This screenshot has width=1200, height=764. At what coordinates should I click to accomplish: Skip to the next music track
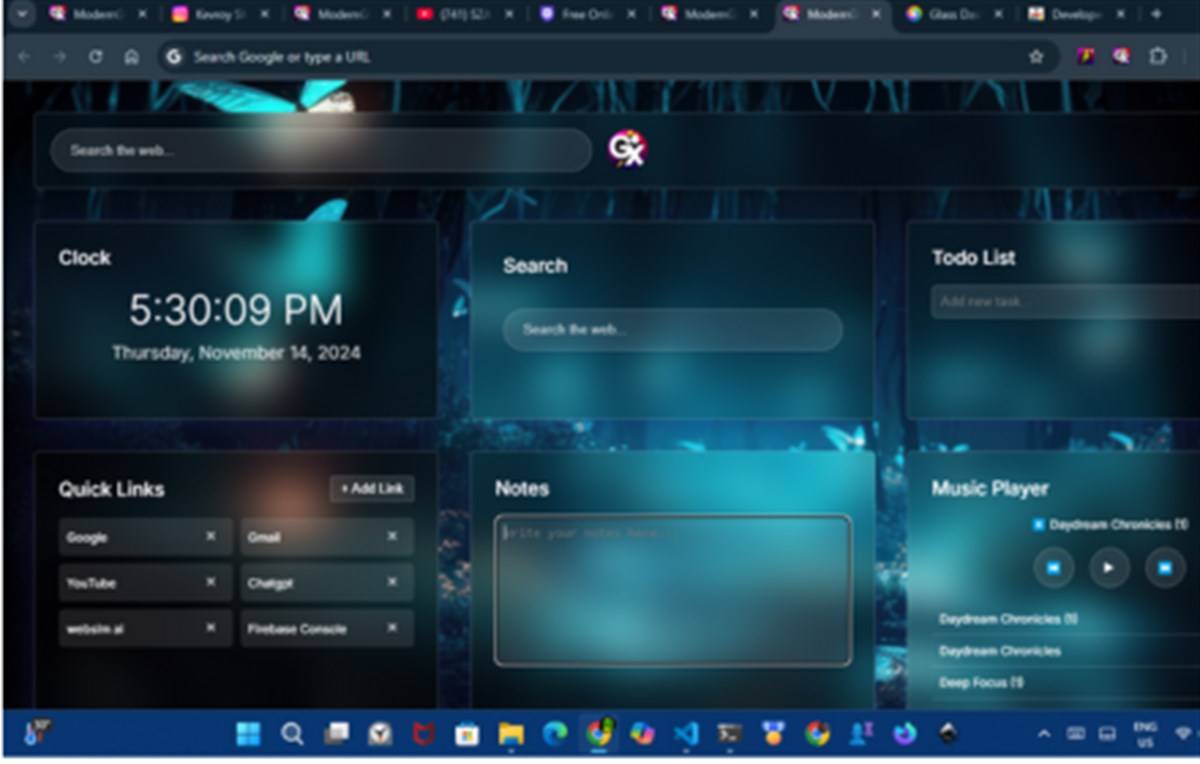(1165, 568)
